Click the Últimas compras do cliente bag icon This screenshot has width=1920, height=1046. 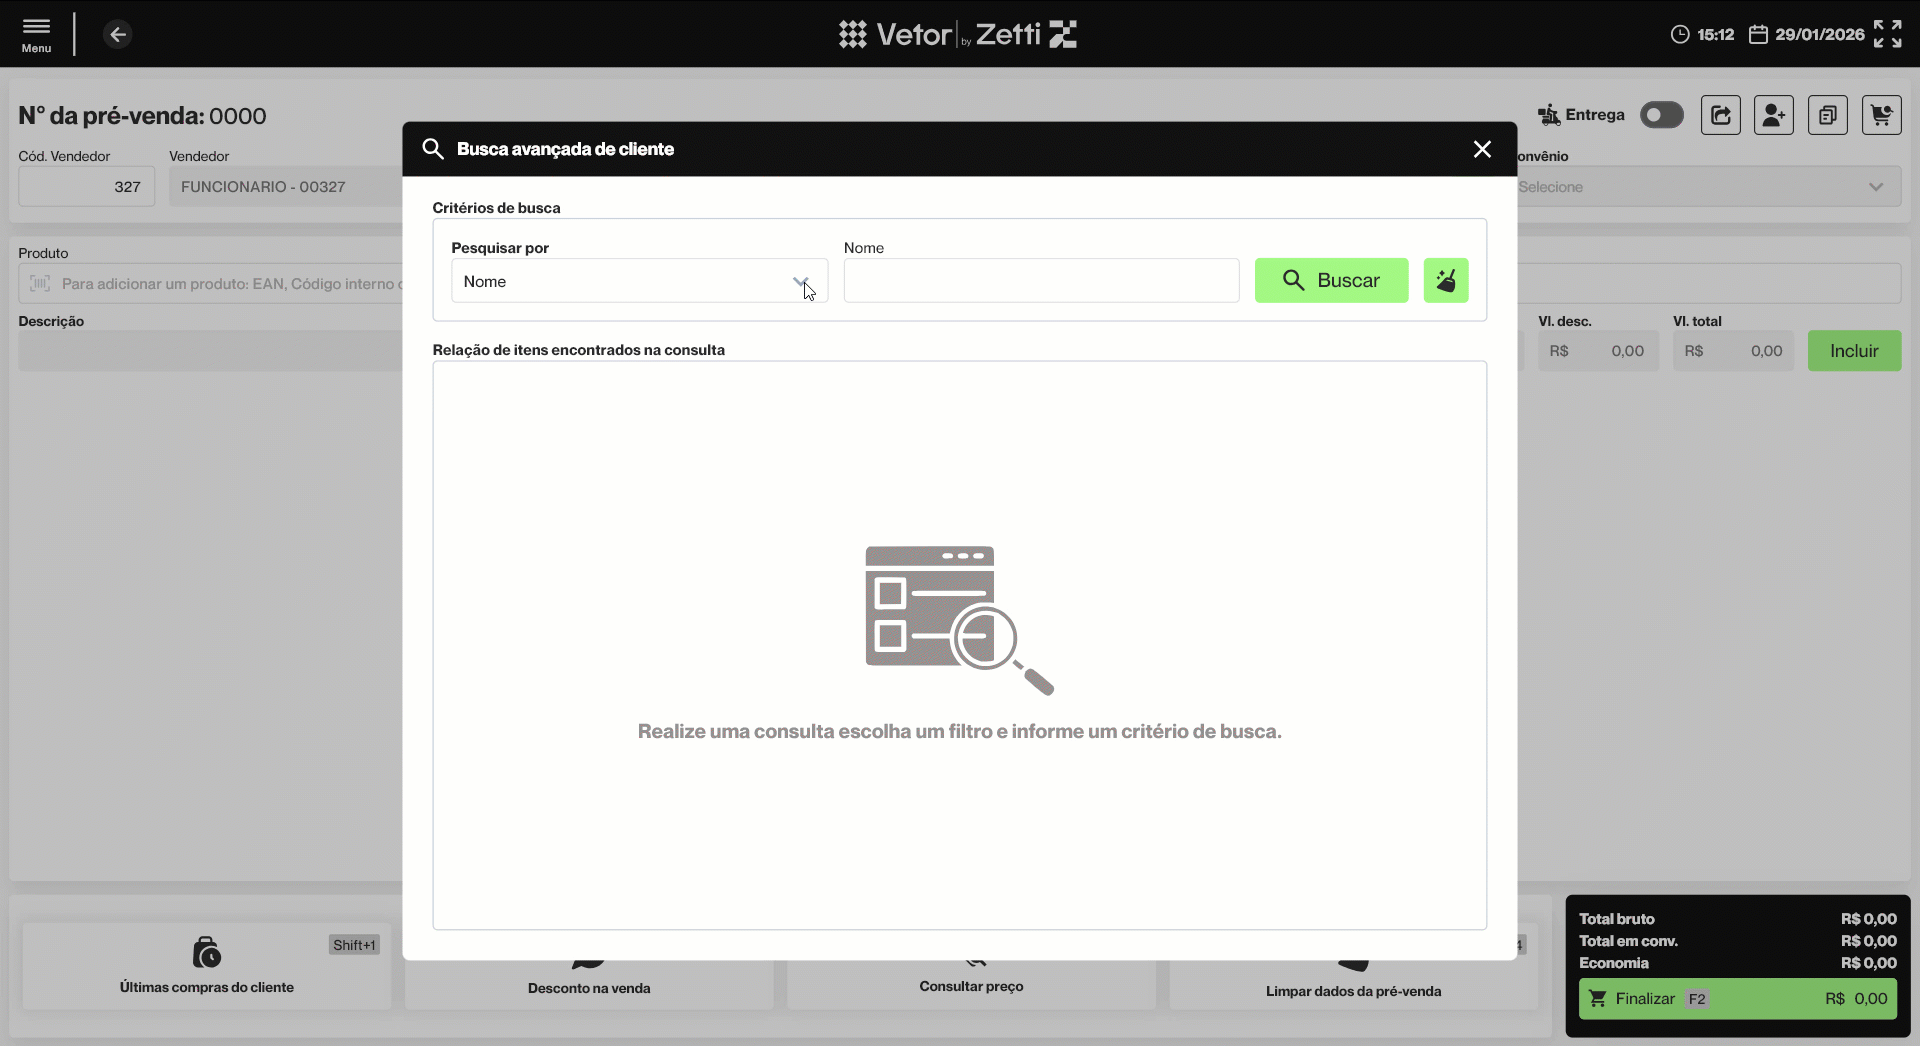click(x=206, y=952)
